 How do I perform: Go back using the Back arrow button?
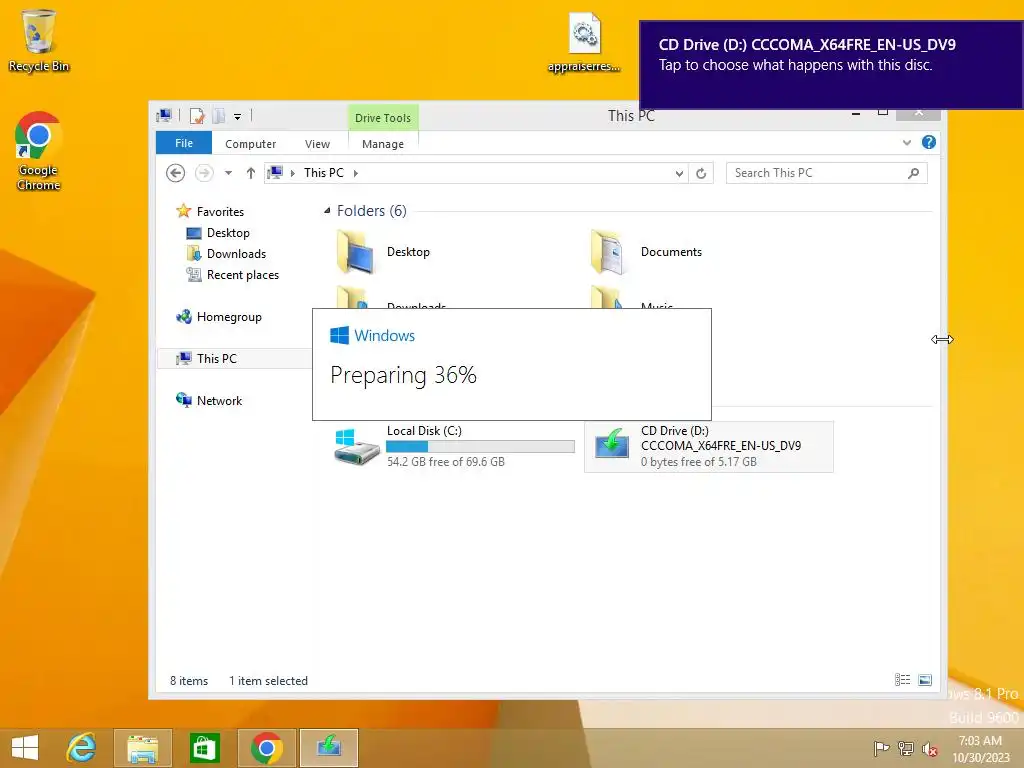tap(175, 173)
